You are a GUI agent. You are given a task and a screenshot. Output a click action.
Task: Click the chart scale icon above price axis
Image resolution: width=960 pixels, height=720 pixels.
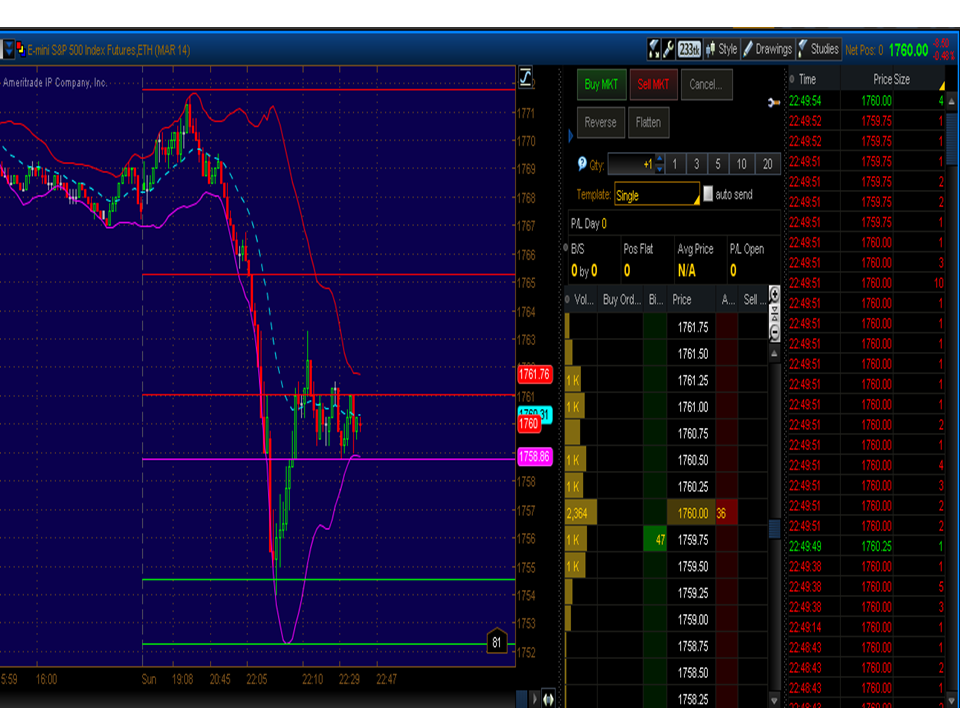tap(525, 78)
